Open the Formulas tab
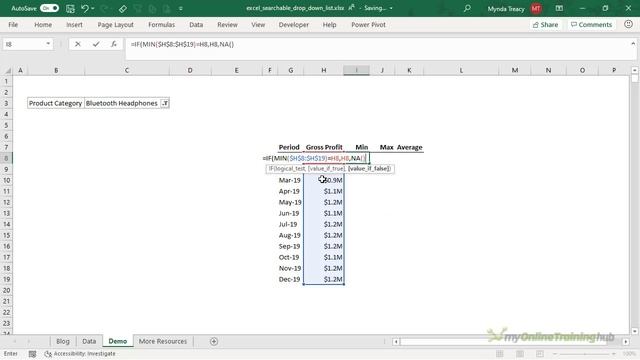The image size is (640, 360). point(162,24)
